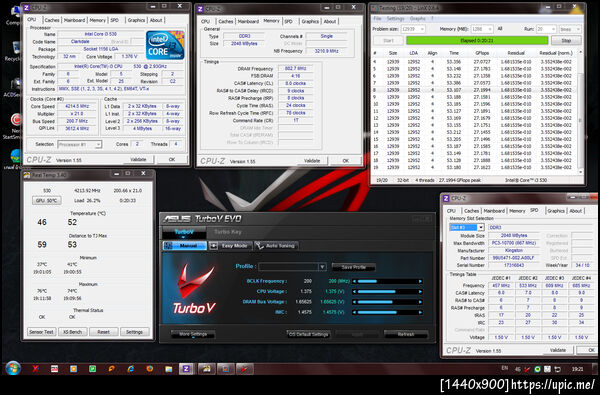Click the Real Temp window title icon
This screenshot has height=395, width=600.
[x=27, y=175]
